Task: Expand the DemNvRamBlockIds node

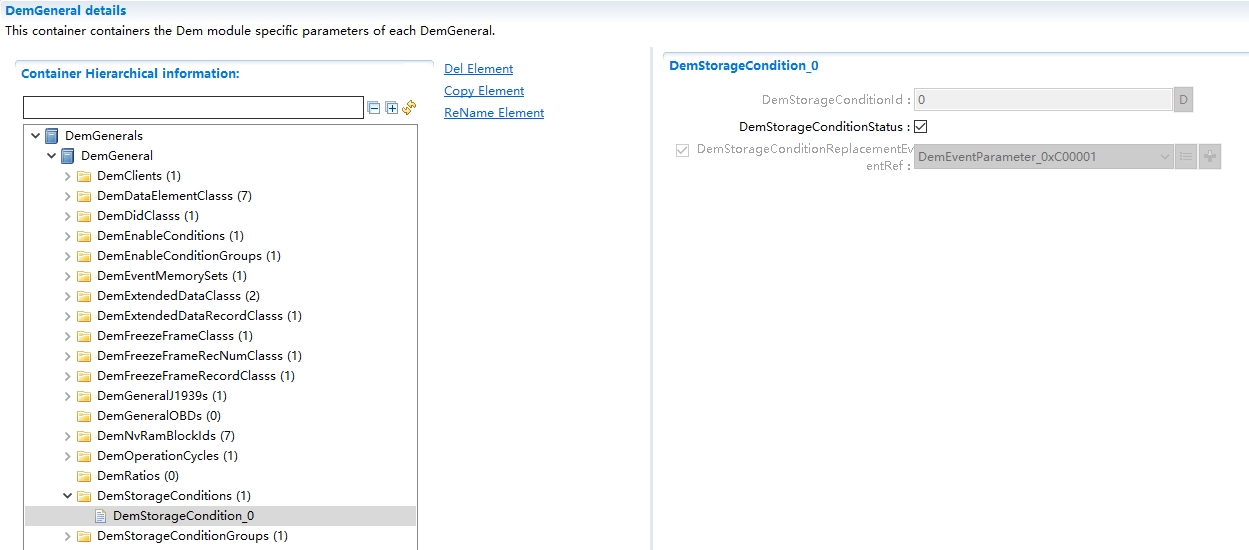Action: (68, 436)
